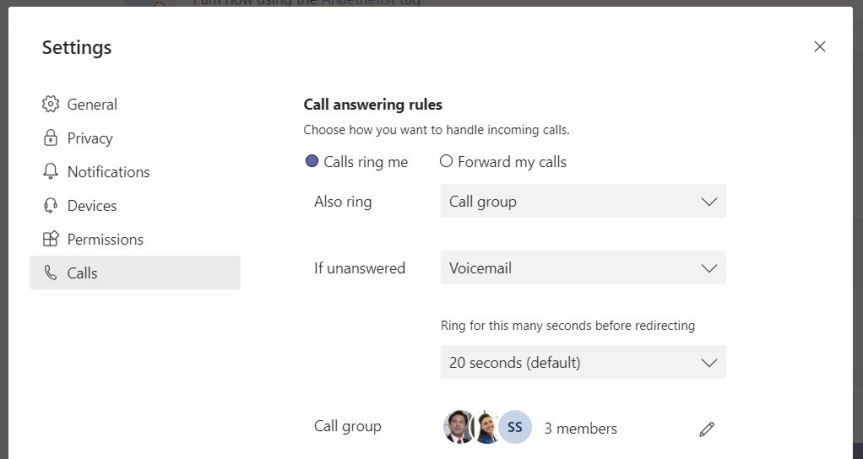Close the Settings dialog
The image size is (863, 459).
[820, 47]
